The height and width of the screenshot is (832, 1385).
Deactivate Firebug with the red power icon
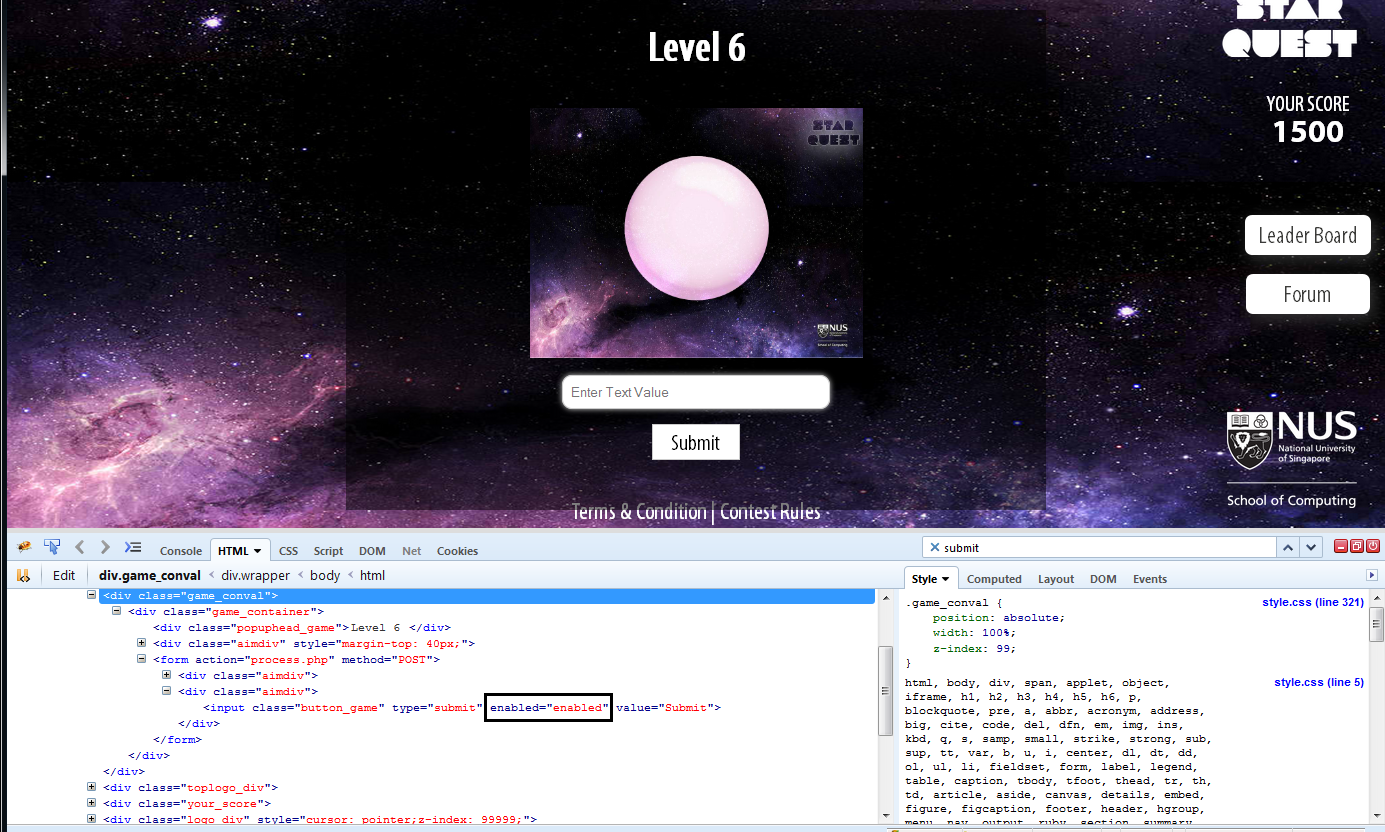point(1373,546)
